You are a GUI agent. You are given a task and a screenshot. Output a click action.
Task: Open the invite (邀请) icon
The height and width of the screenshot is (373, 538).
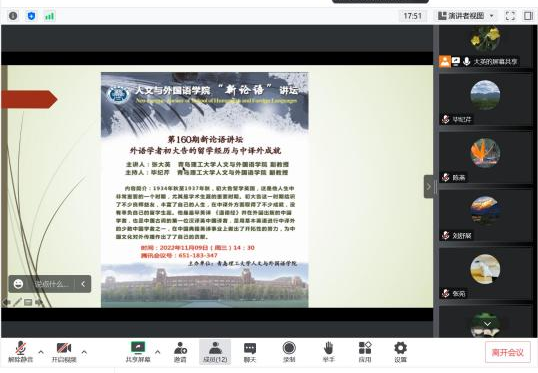(180, 352)
